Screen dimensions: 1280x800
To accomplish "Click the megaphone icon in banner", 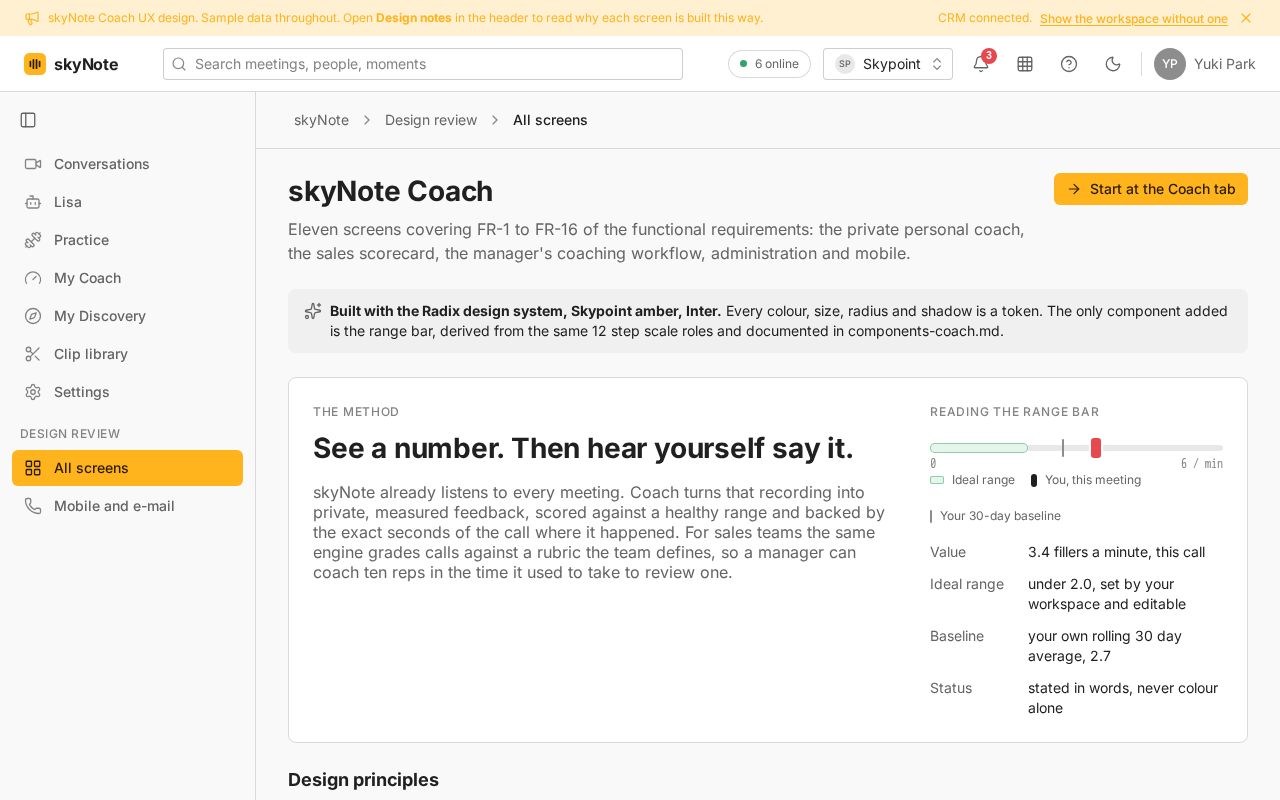I will [32, 18].
